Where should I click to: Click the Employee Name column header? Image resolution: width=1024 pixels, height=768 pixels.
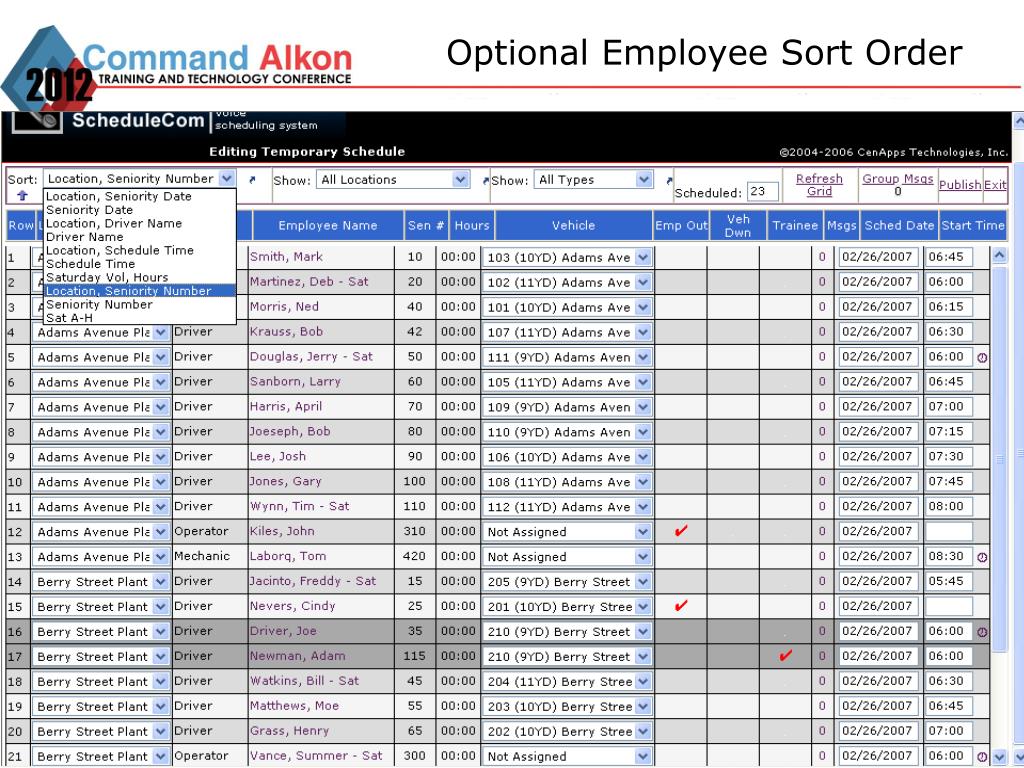328,225
